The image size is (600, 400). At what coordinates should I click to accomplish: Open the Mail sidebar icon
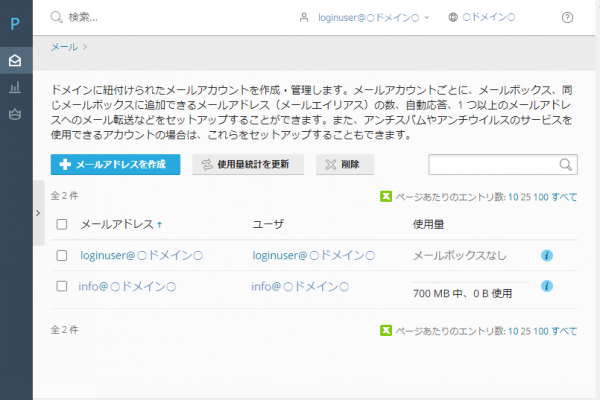(x=16, y=61)
